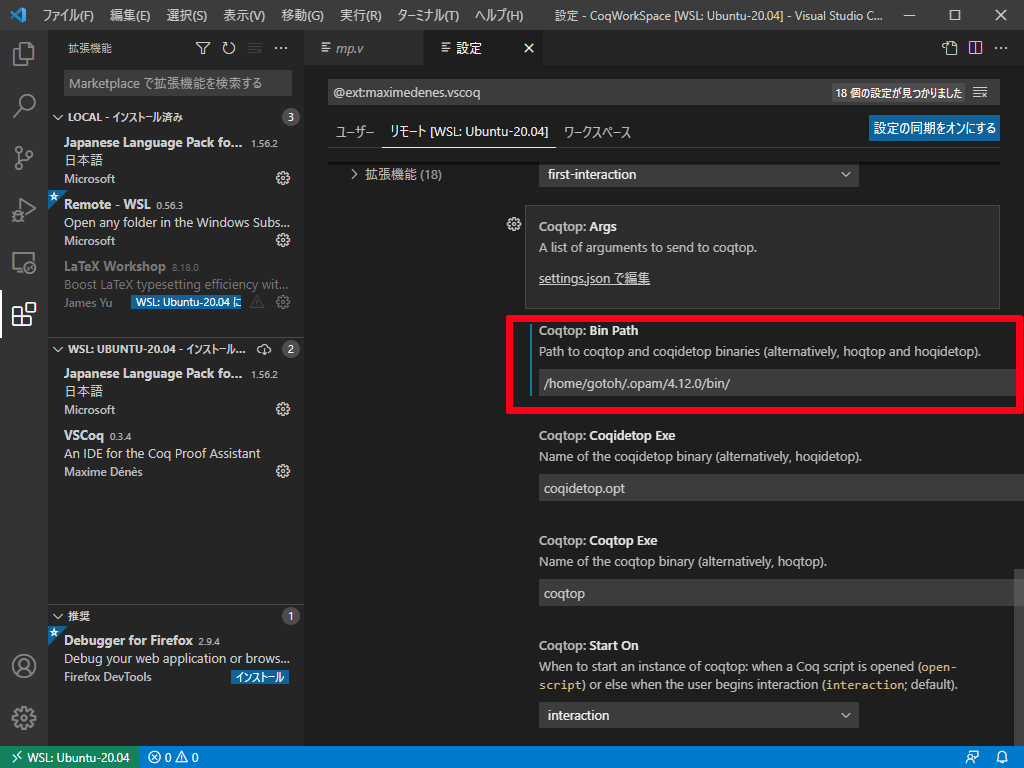
Task: Switch to the ユーザー settings tab
Action: coord(355,132)
